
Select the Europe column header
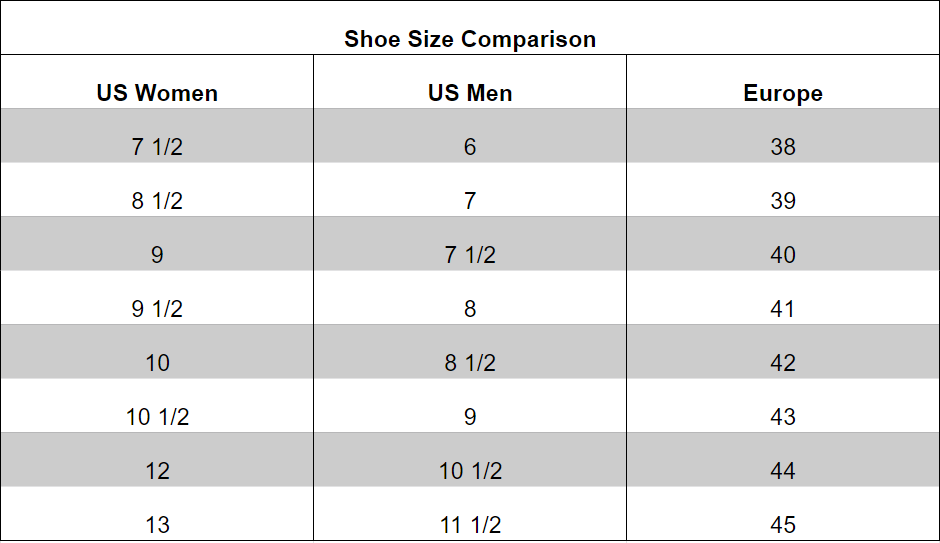783,93
